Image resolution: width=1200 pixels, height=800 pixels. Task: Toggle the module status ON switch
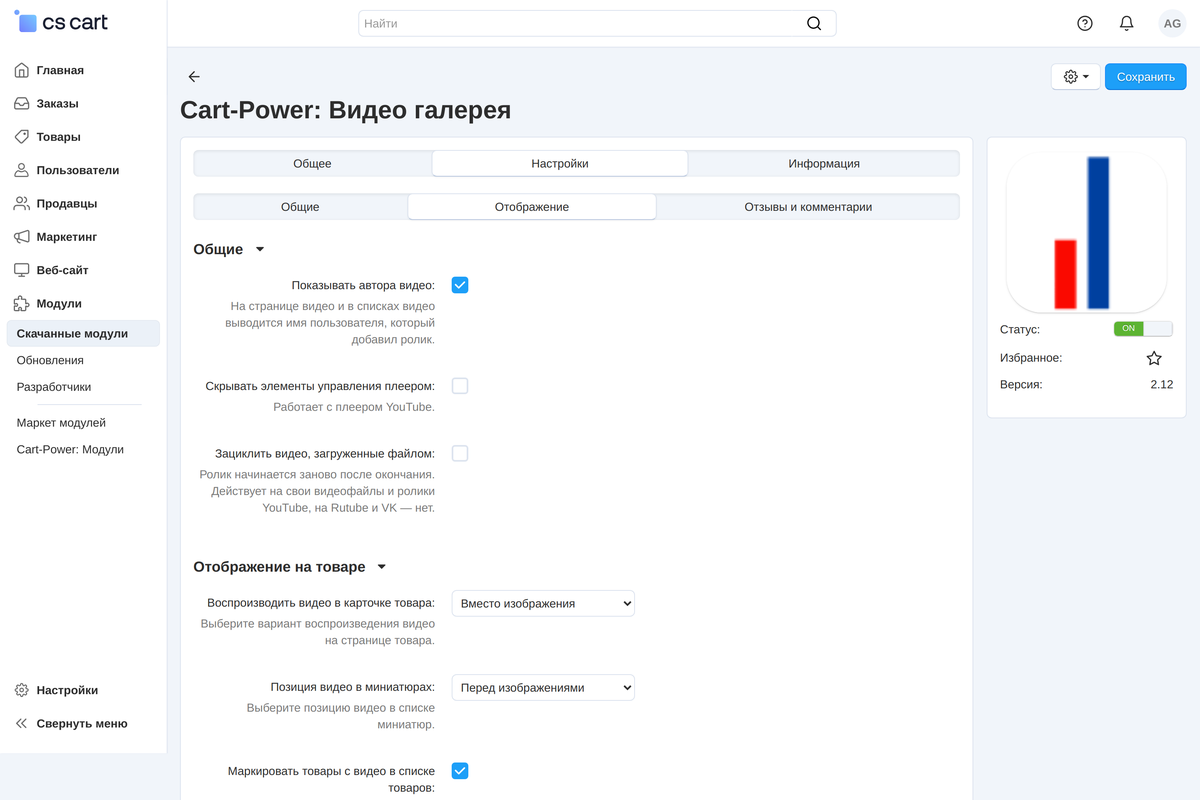coord(1143,329)
